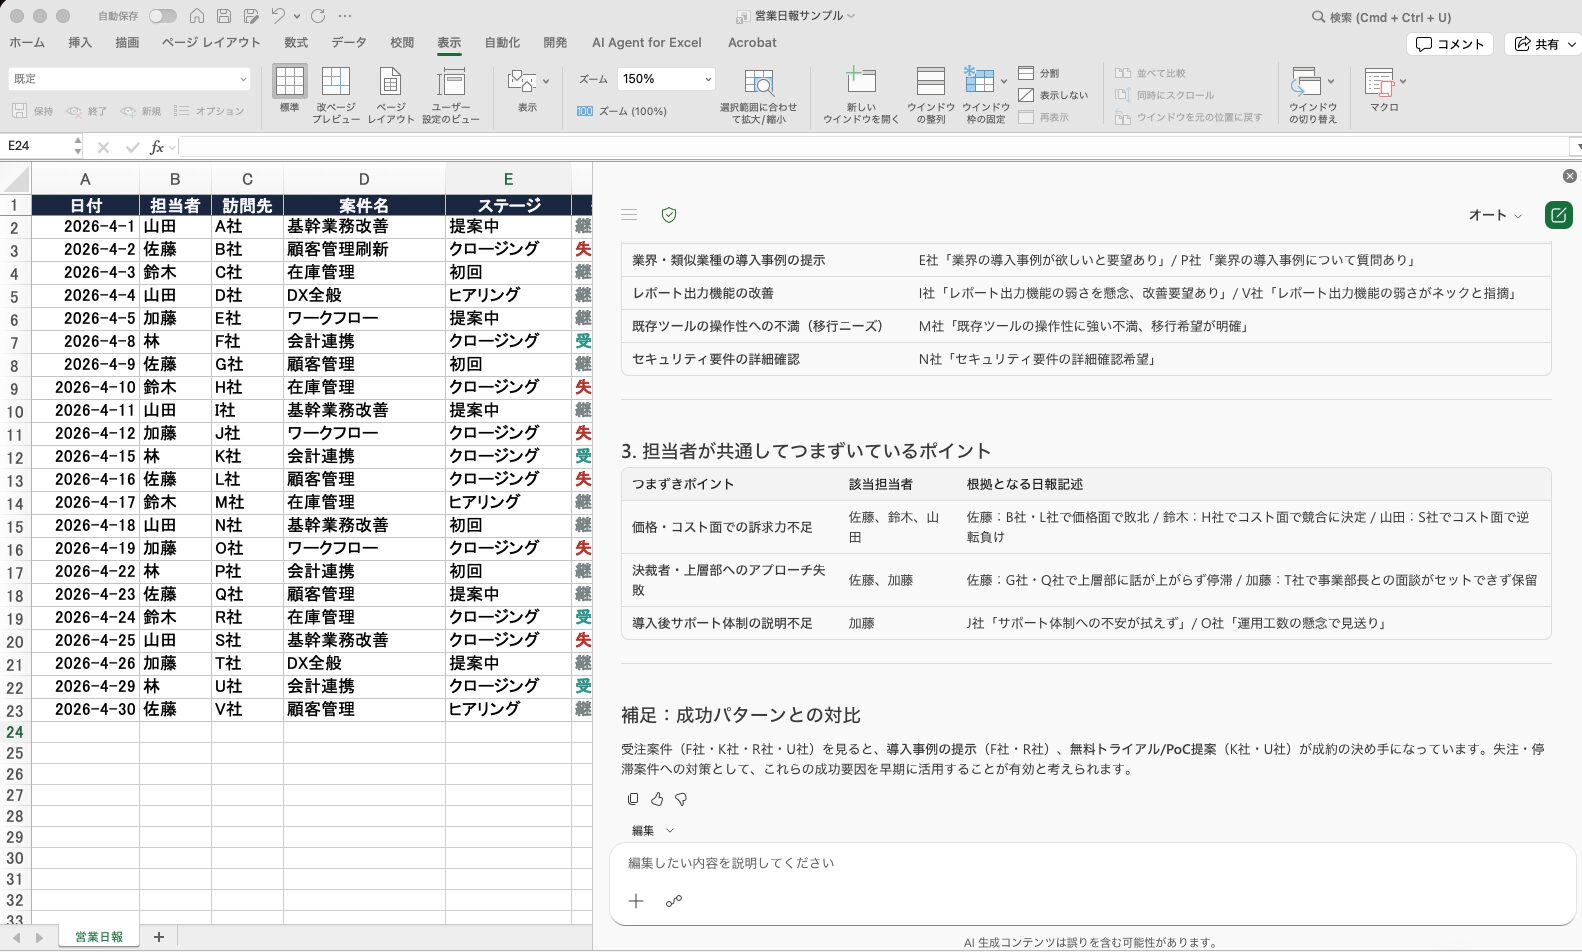Click the fx insert function icon
Screen dimensions: 1582x952
pyautogui.click(x=157, y=147)
